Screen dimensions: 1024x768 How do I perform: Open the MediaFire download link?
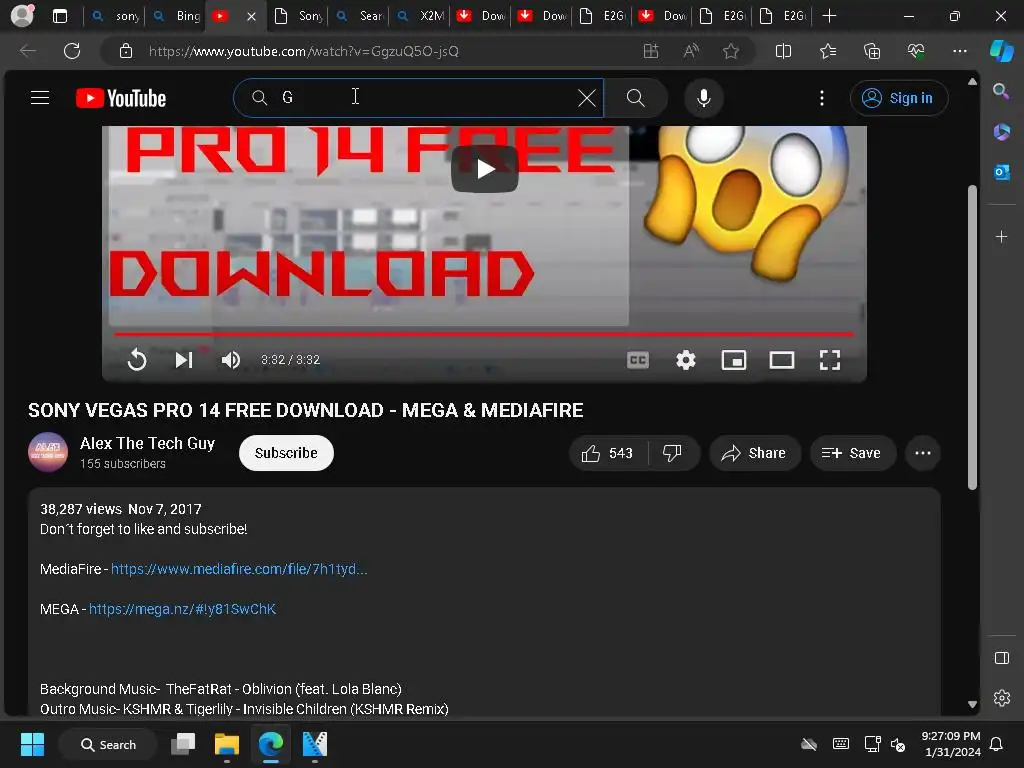239,569
